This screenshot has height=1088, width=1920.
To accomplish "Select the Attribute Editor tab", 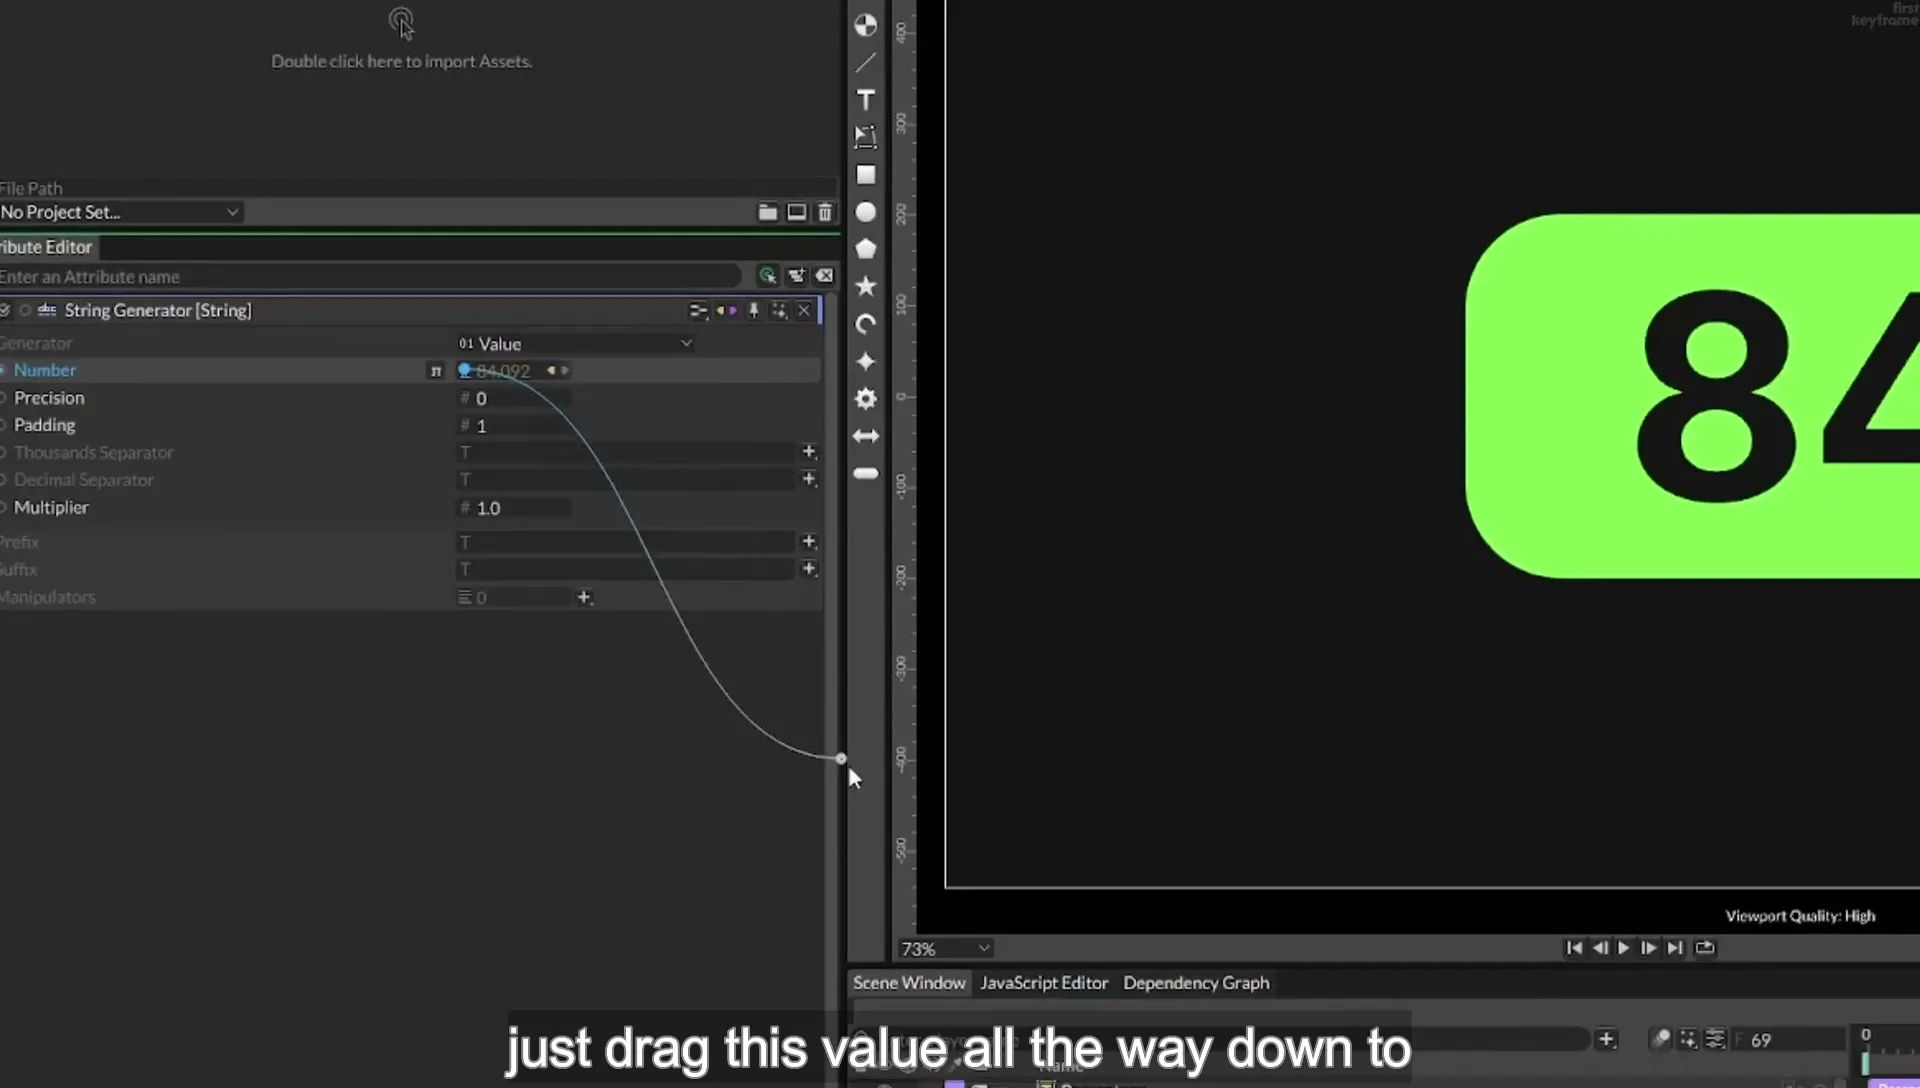I will click(47, 247).
